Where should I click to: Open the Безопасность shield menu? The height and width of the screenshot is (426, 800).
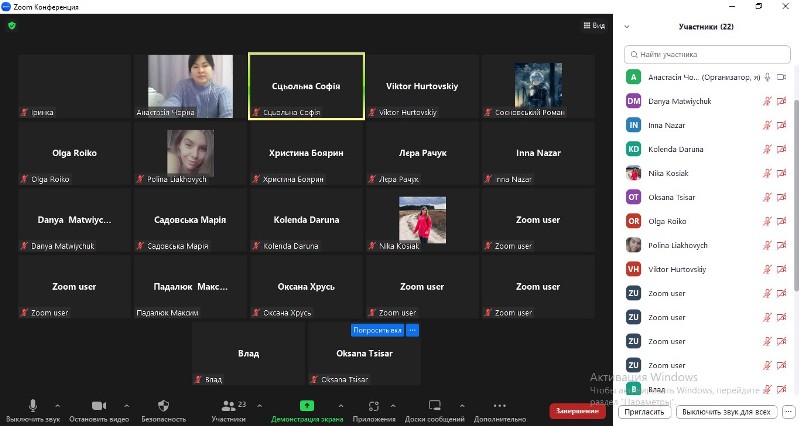tap(163, 406)
